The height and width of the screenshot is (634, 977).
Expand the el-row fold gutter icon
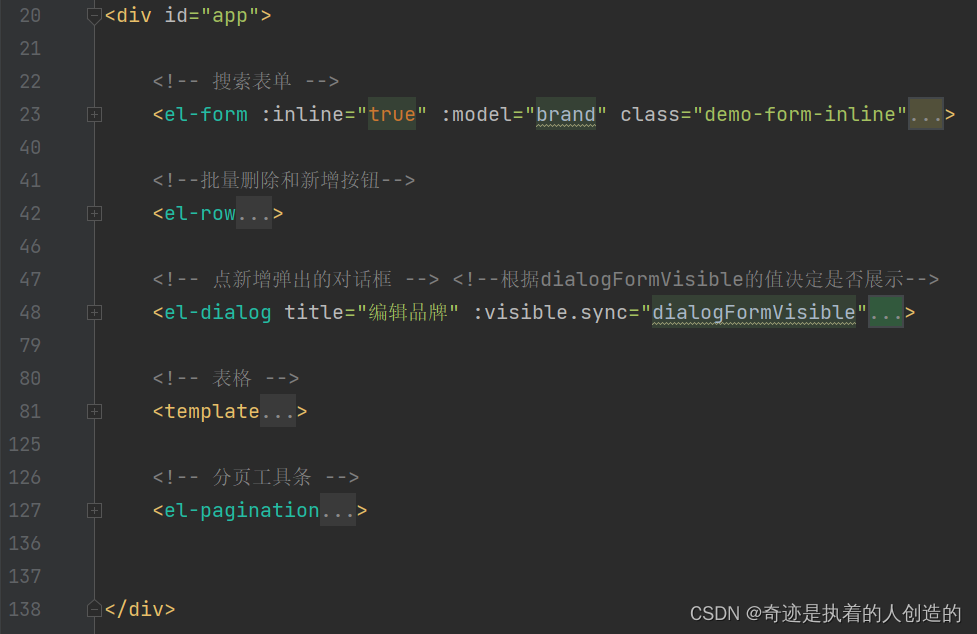pyautogui.click(x=94, y=214)
